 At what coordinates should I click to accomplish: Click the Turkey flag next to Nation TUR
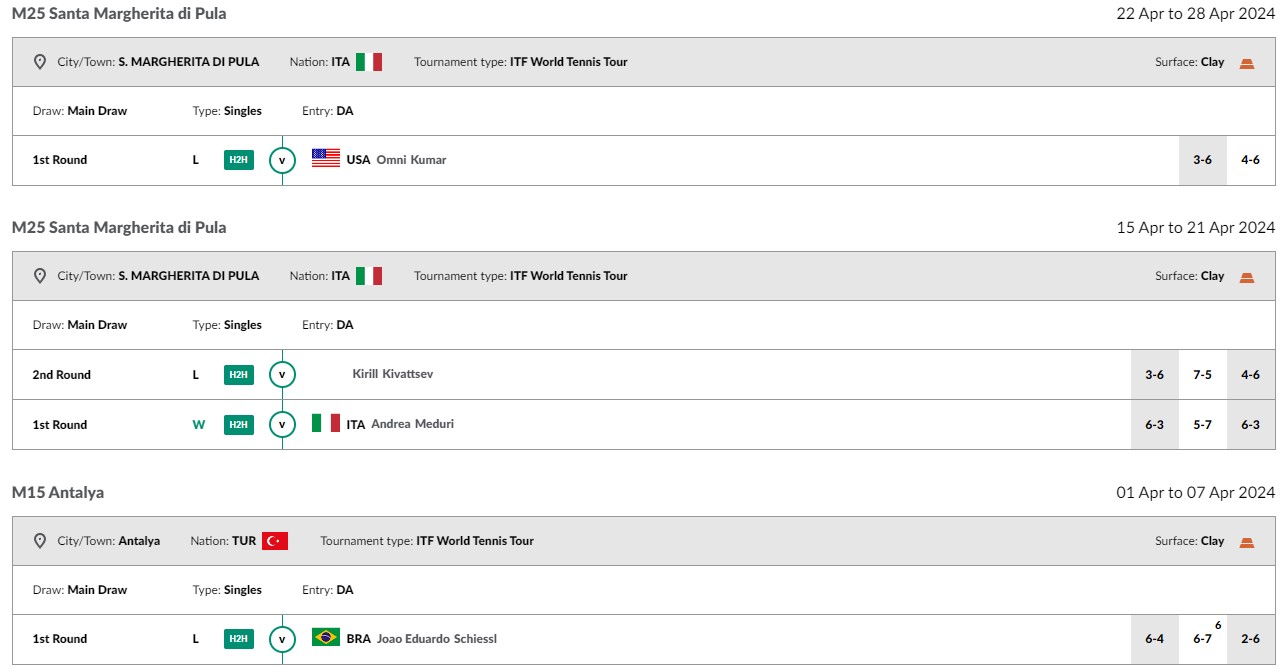point(275,541)
